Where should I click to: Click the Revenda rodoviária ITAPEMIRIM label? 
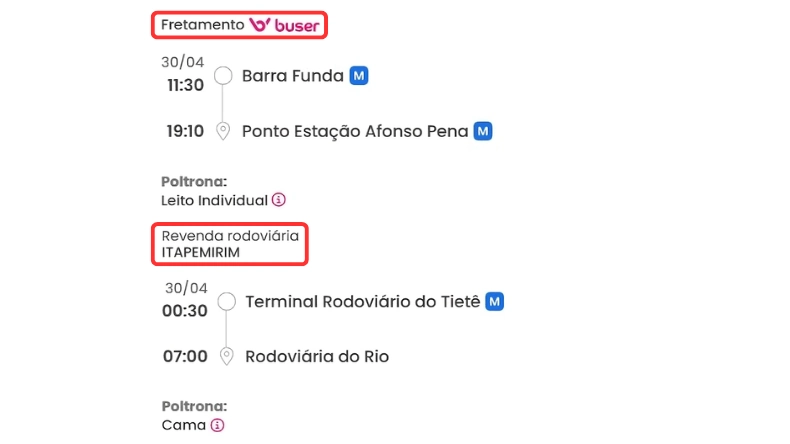[x=229, y=244]
